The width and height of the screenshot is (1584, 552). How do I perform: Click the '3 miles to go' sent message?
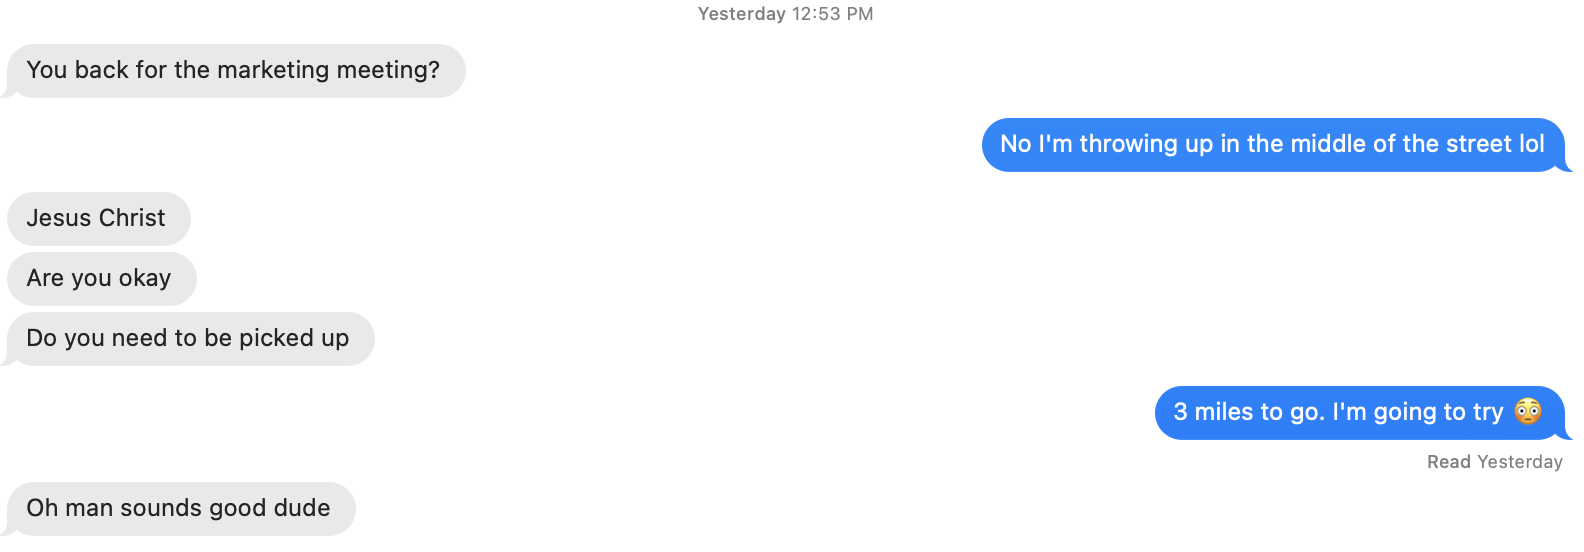coord(1360,413)
